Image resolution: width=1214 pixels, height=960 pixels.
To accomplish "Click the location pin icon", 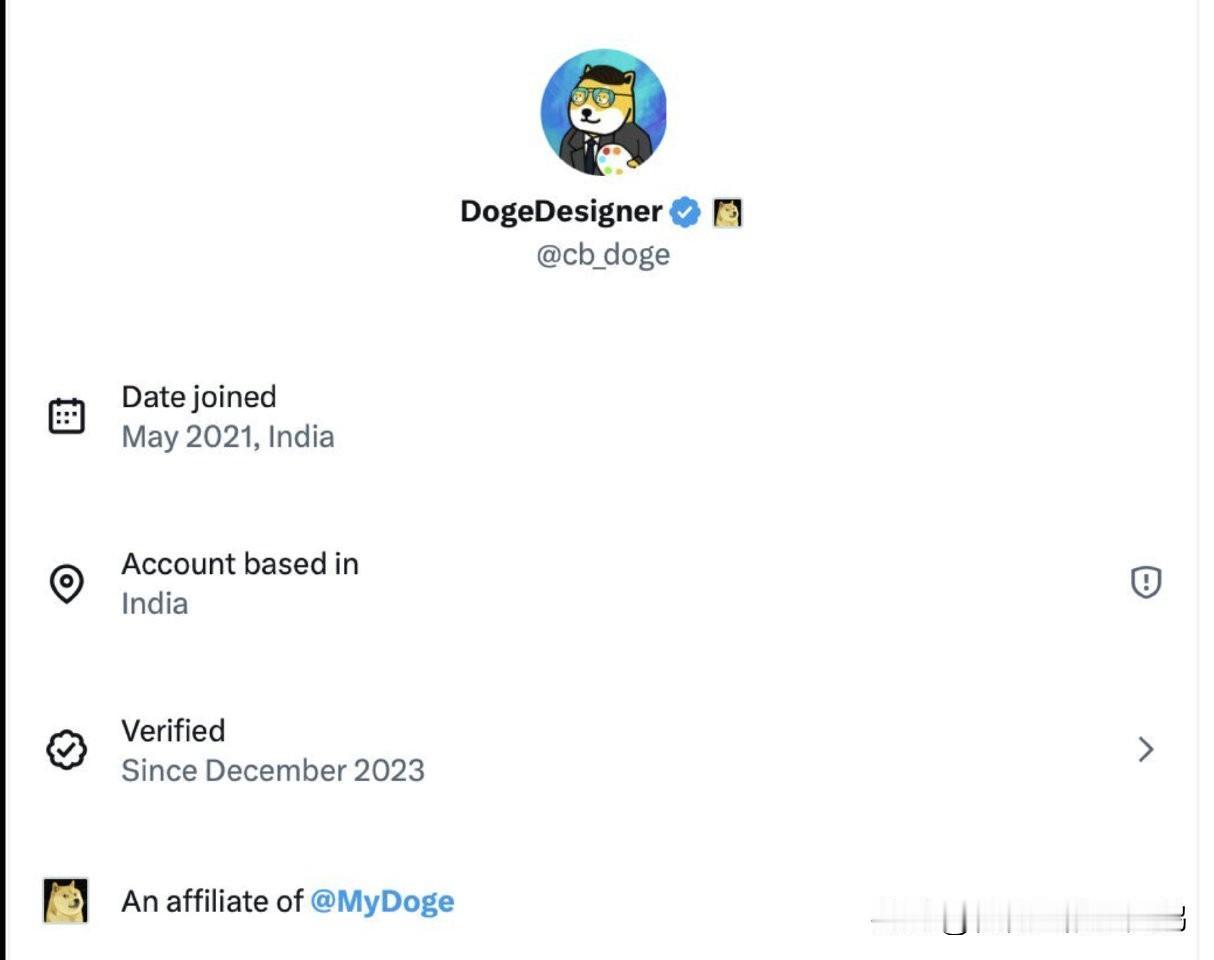I will [67, 583].
